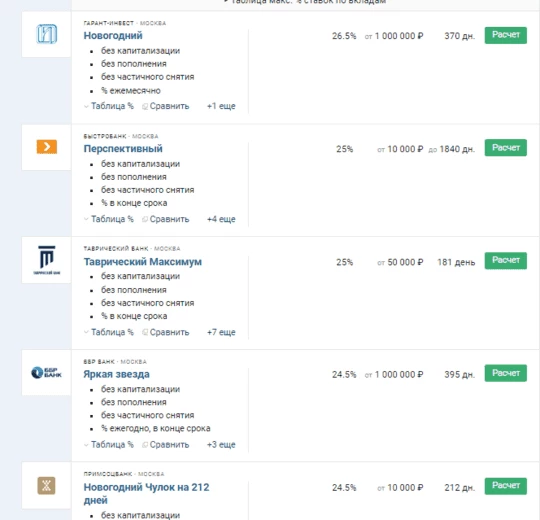540x520 pixels.
Task: Show +4 еще deposits from БыстроБанк
Action: tap(221, 219)
